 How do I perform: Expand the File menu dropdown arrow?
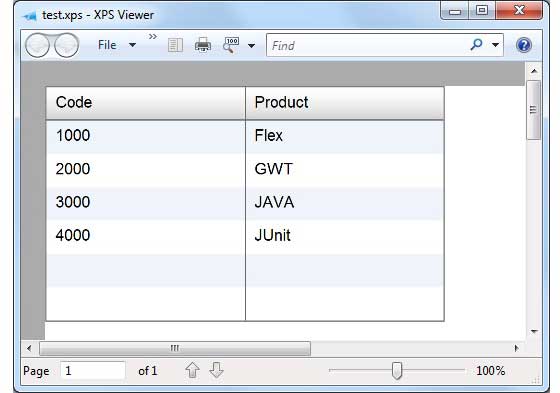[x=132, y=45]
